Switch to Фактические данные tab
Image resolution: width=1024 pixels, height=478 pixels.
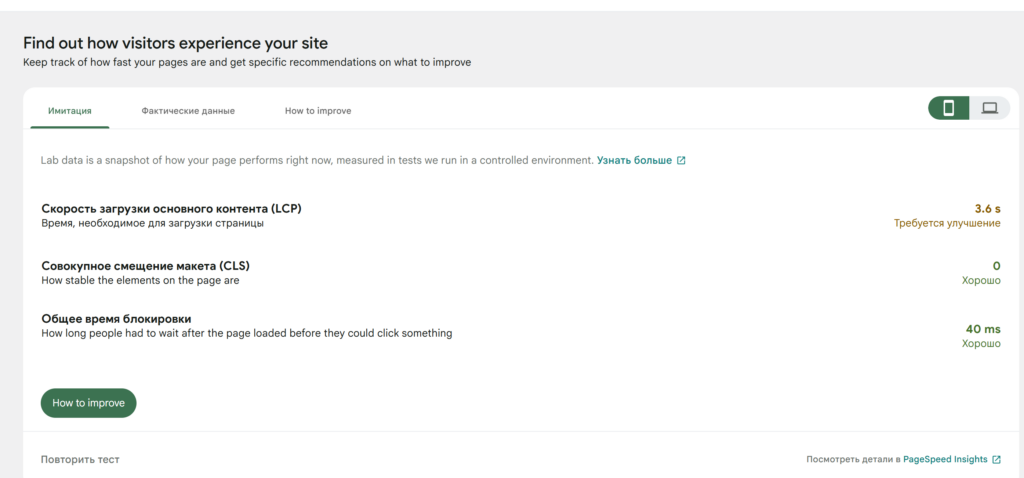pyautogui.click(x=188, y=111)
